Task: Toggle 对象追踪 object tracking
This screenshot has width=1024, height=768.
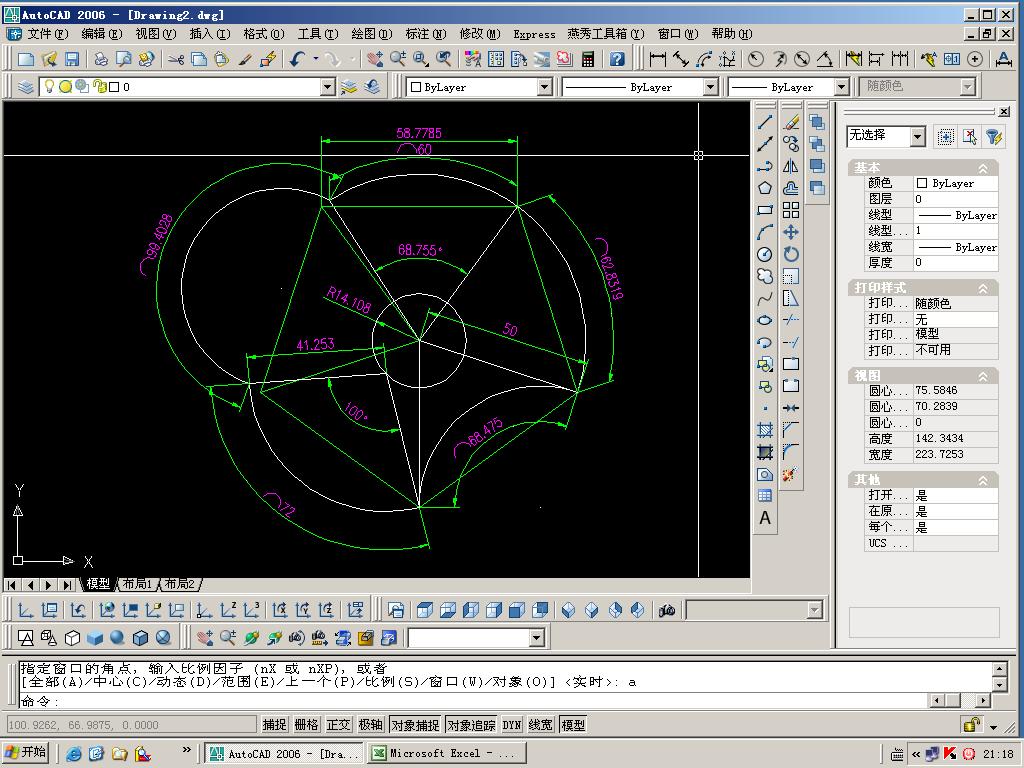Action: [472, 725]
